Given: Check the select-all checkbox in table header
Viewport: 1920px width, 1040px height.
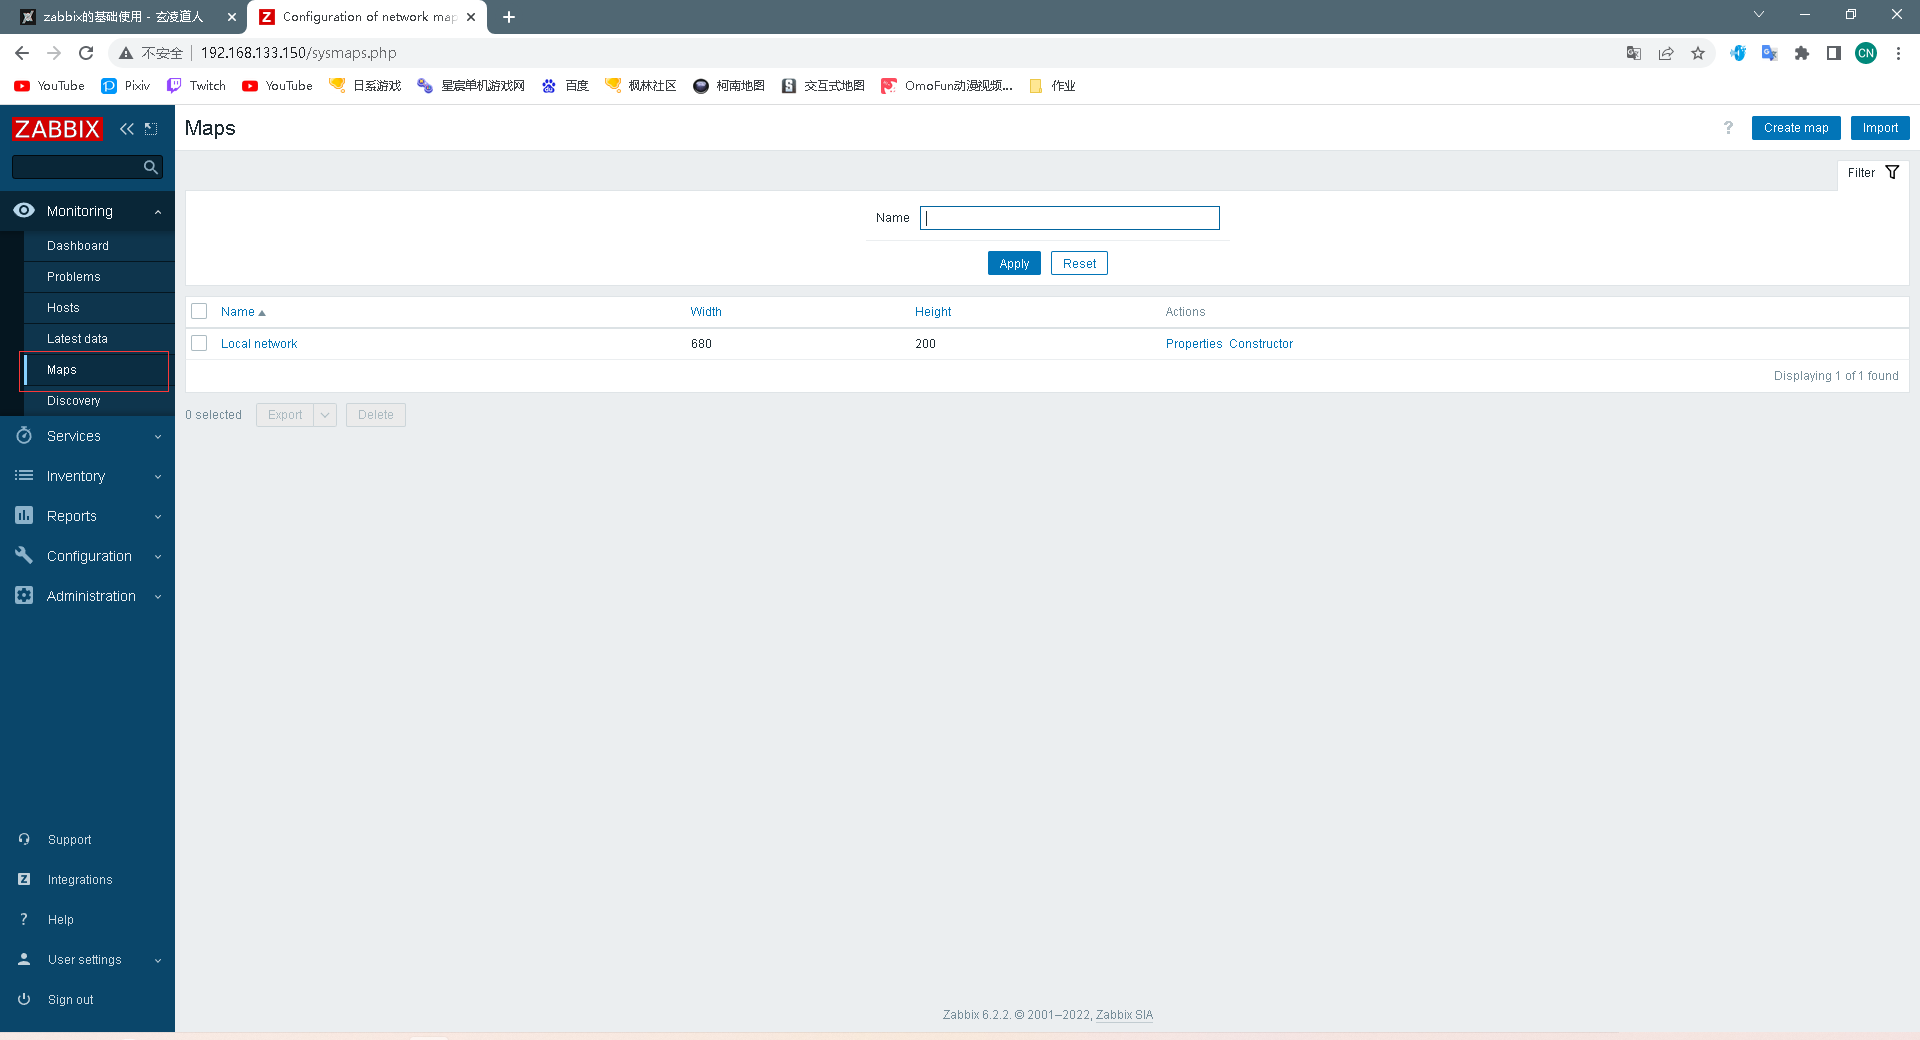Looking at the screenshot, I should [198, 311].
